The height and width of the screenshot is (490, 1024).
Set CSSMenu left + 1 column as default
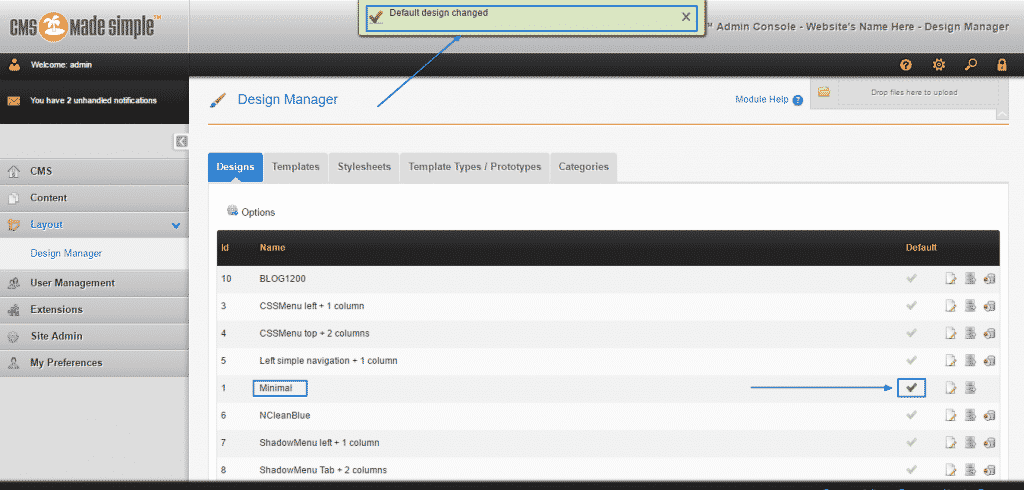(x=912, y=306)
